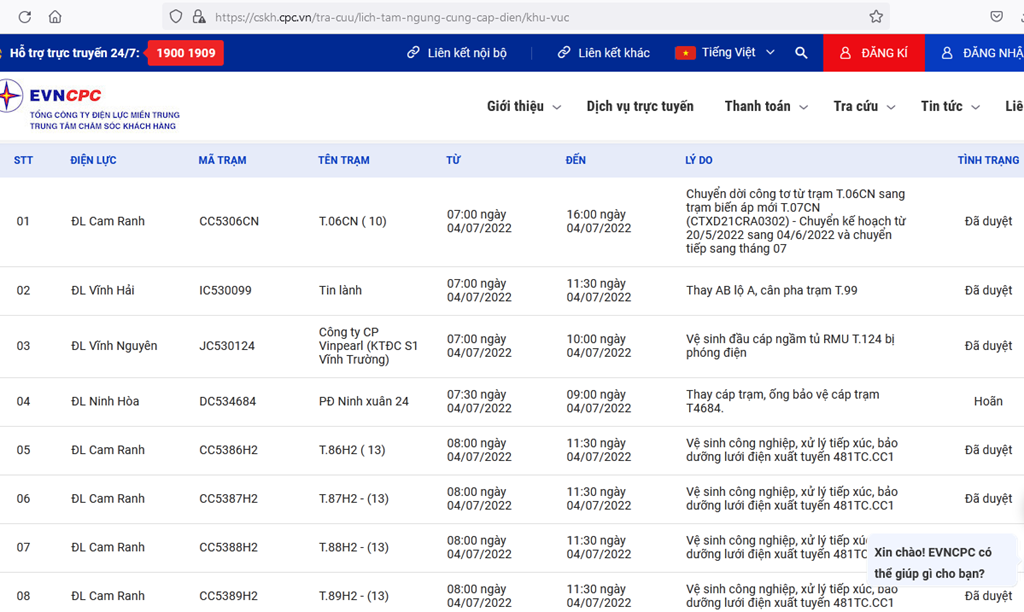The height and width of the screenshot is (612, 1024).
Task: Open the Pocket save icon
Action: point(996,17)
